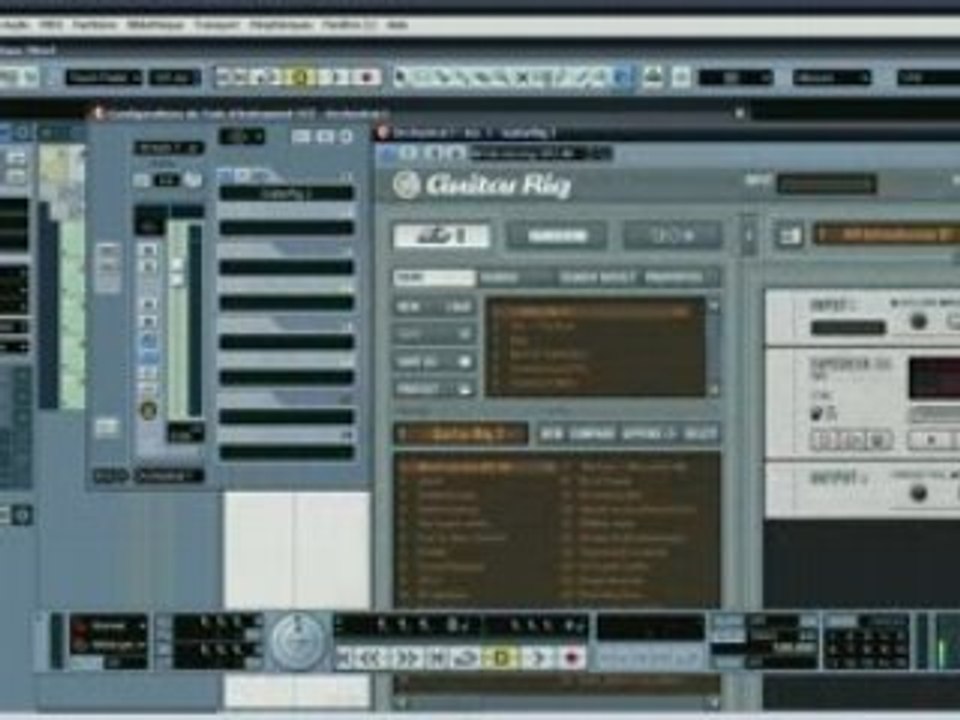Click the blue Edit button on the channel strip

tap(149, 342)
